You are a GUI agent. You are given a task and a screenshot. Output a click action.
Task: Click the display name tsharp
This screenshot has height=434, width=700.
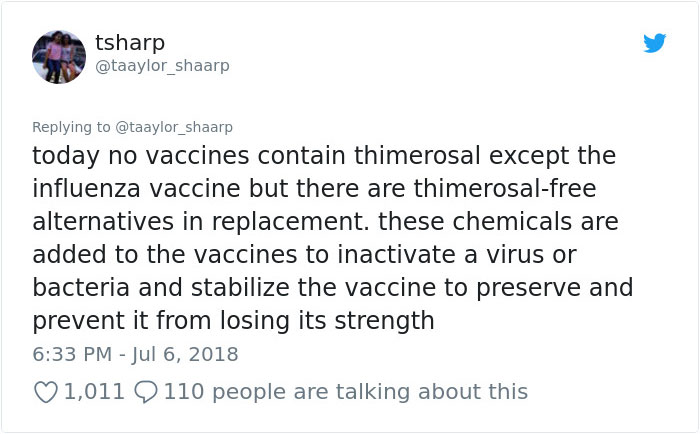(130, 42)
